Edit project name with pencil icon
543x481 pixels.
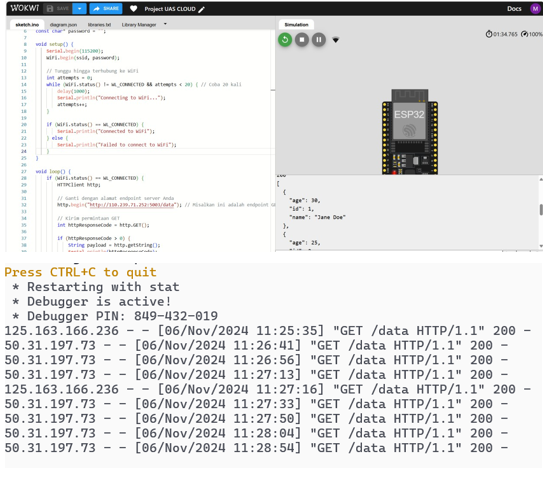click(201, 9)
